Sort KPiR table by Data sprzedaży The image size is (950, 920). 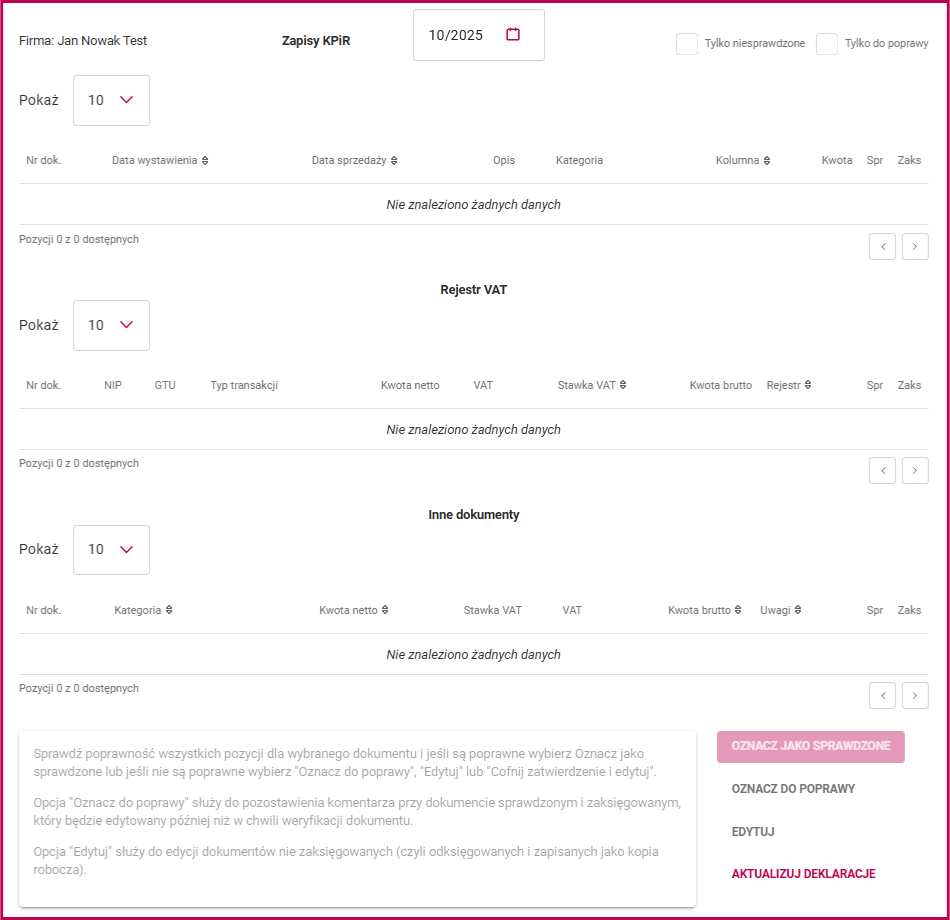[354, 161]
